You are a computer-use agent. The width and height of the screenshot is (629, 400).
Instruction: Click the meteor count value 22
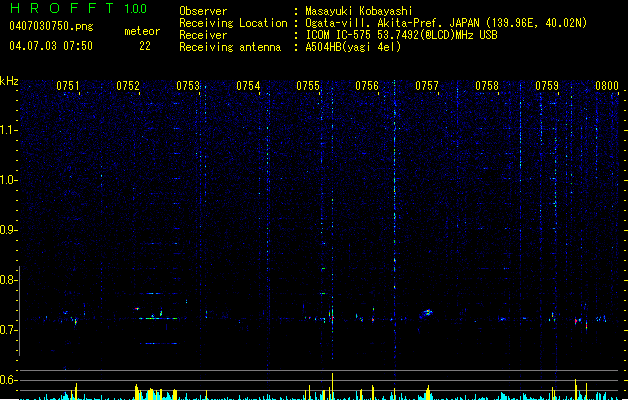(x=145, y=46)
